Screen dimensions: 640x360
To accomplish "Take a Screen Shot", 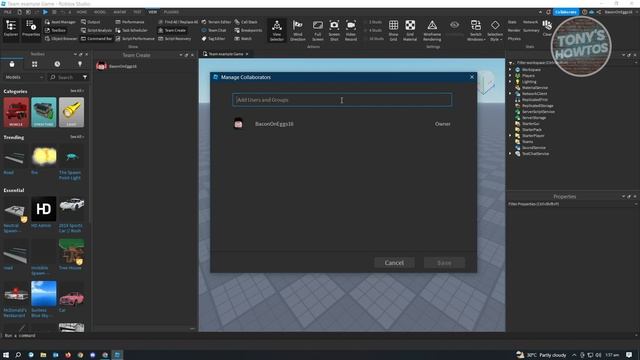I will [334, 30].
